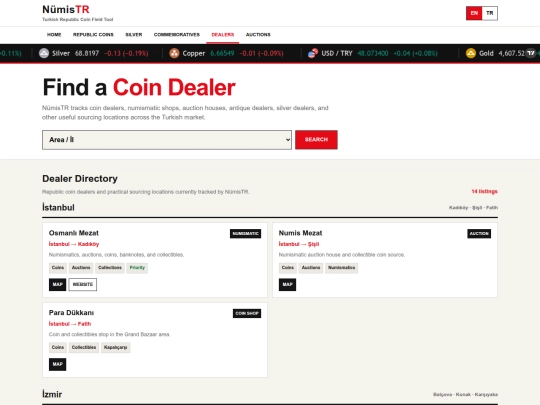
Task: Select the Dealers menu item
Action: click(222, 35)
